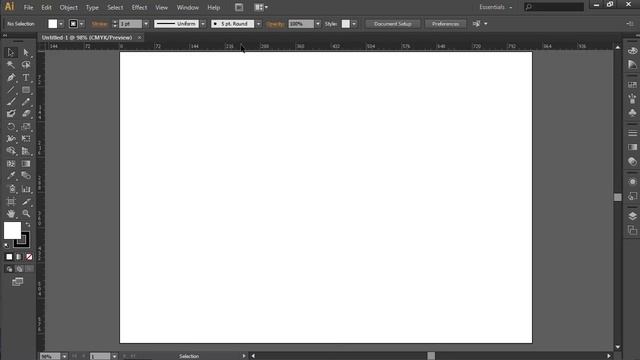Select the Paintbrush tool
Image resolution: width=640 pixels, height=360 pixels.
point(11,102)
